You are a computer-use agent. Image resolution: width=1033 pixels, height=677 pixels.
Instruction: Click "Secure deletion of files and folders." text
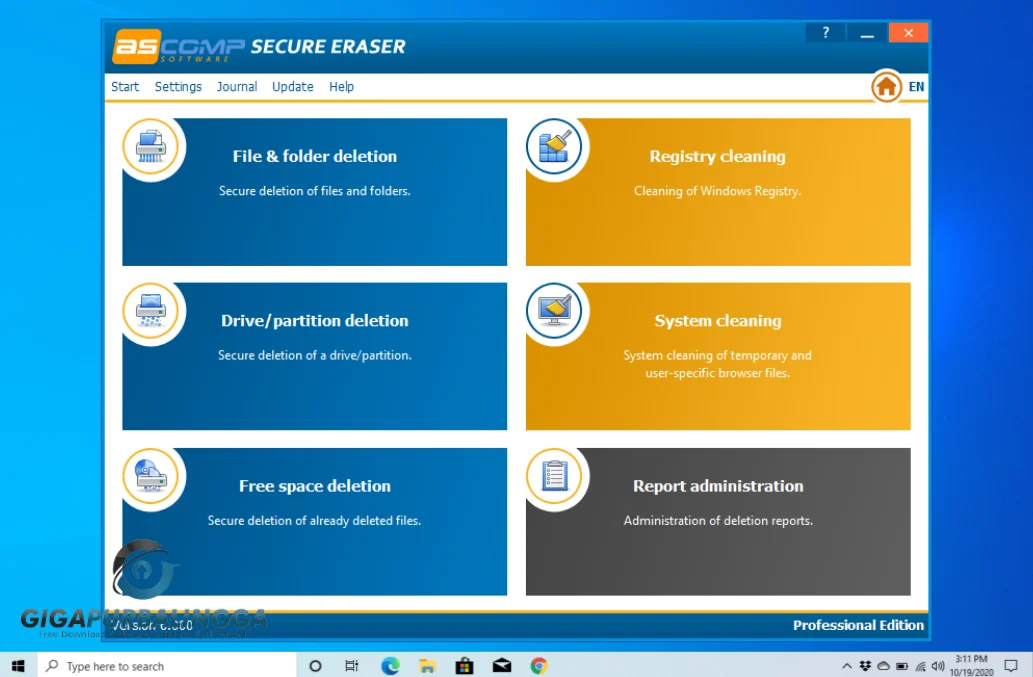314,191
